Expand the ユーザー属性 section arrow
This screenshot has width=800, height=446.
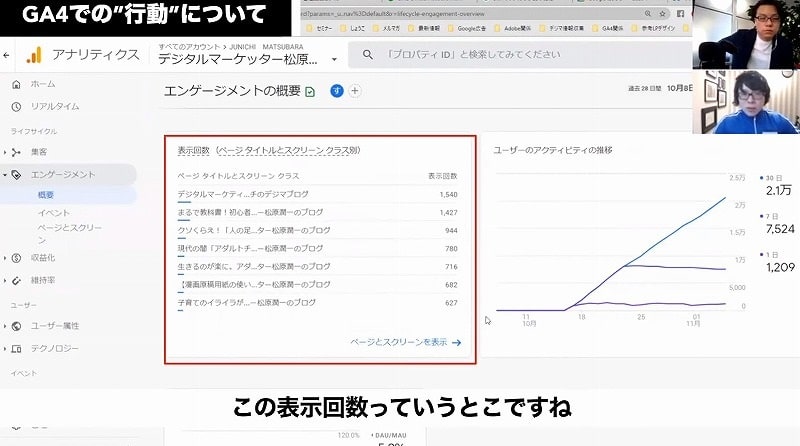pyautogui.click(x=5, y=326)
